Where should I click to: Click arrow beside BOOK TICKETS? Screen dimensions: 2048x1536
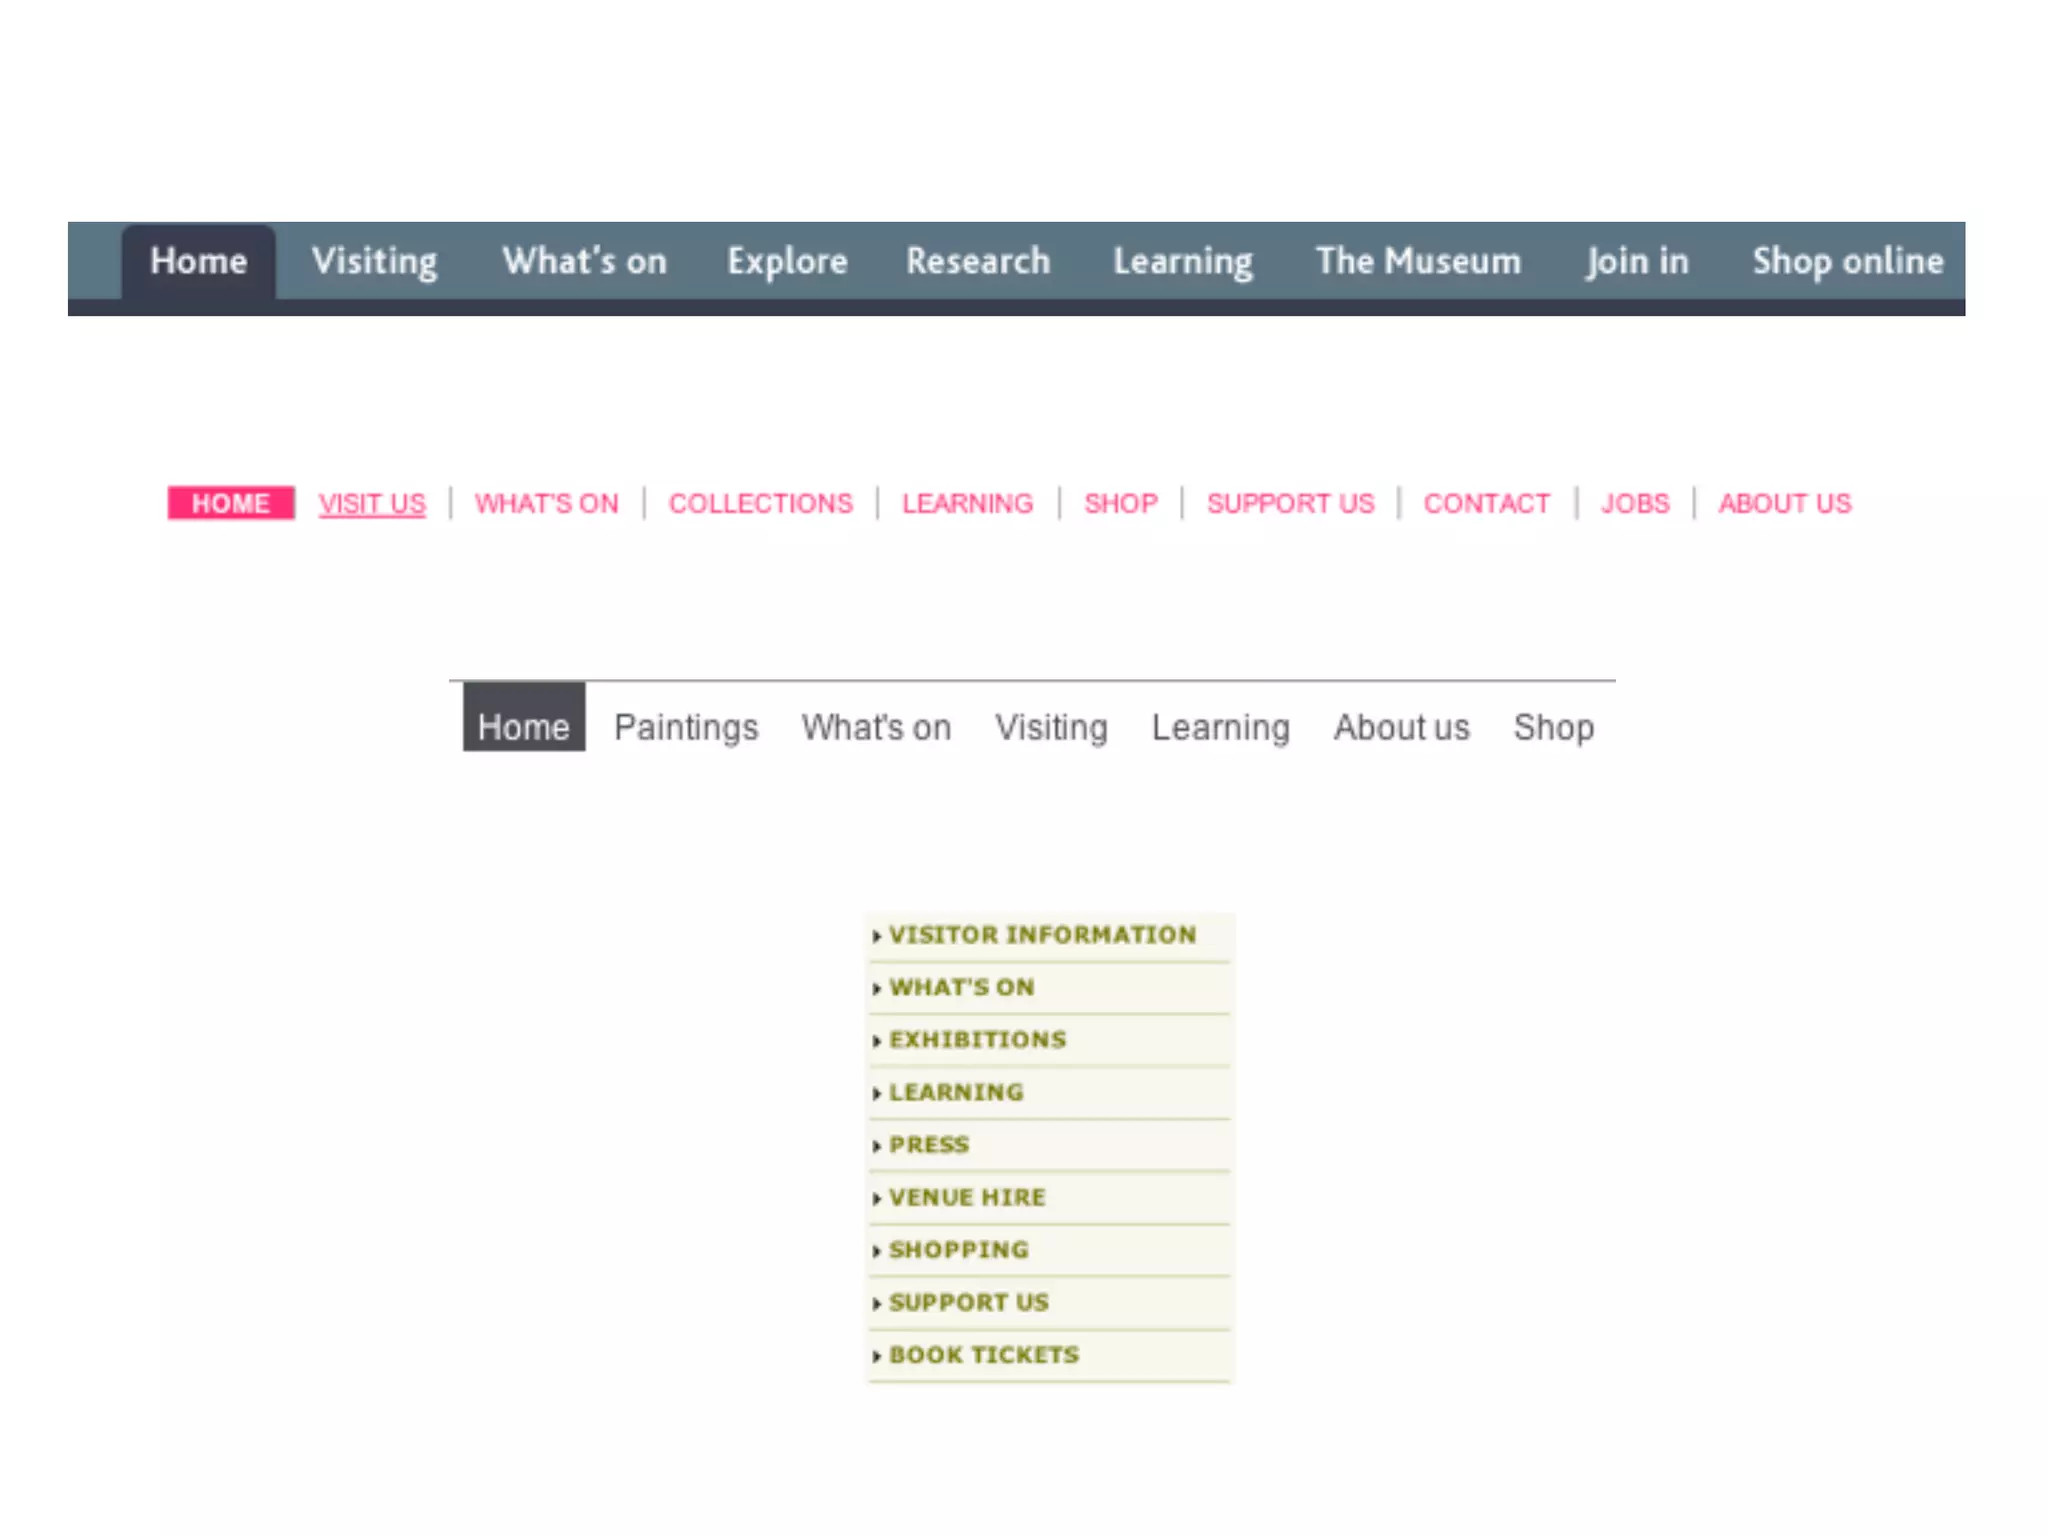[877, 1356]
